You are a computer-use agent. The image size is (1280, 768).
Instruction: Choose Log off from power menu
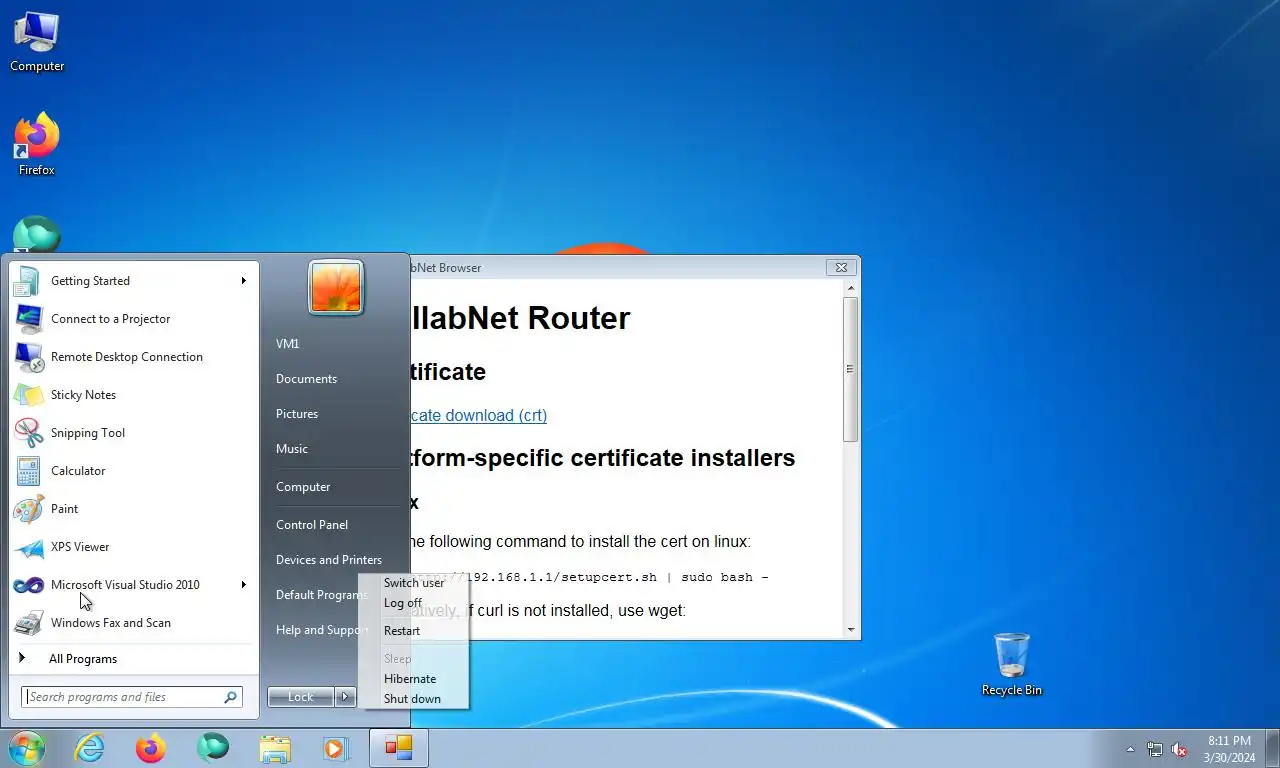(403, 603)
